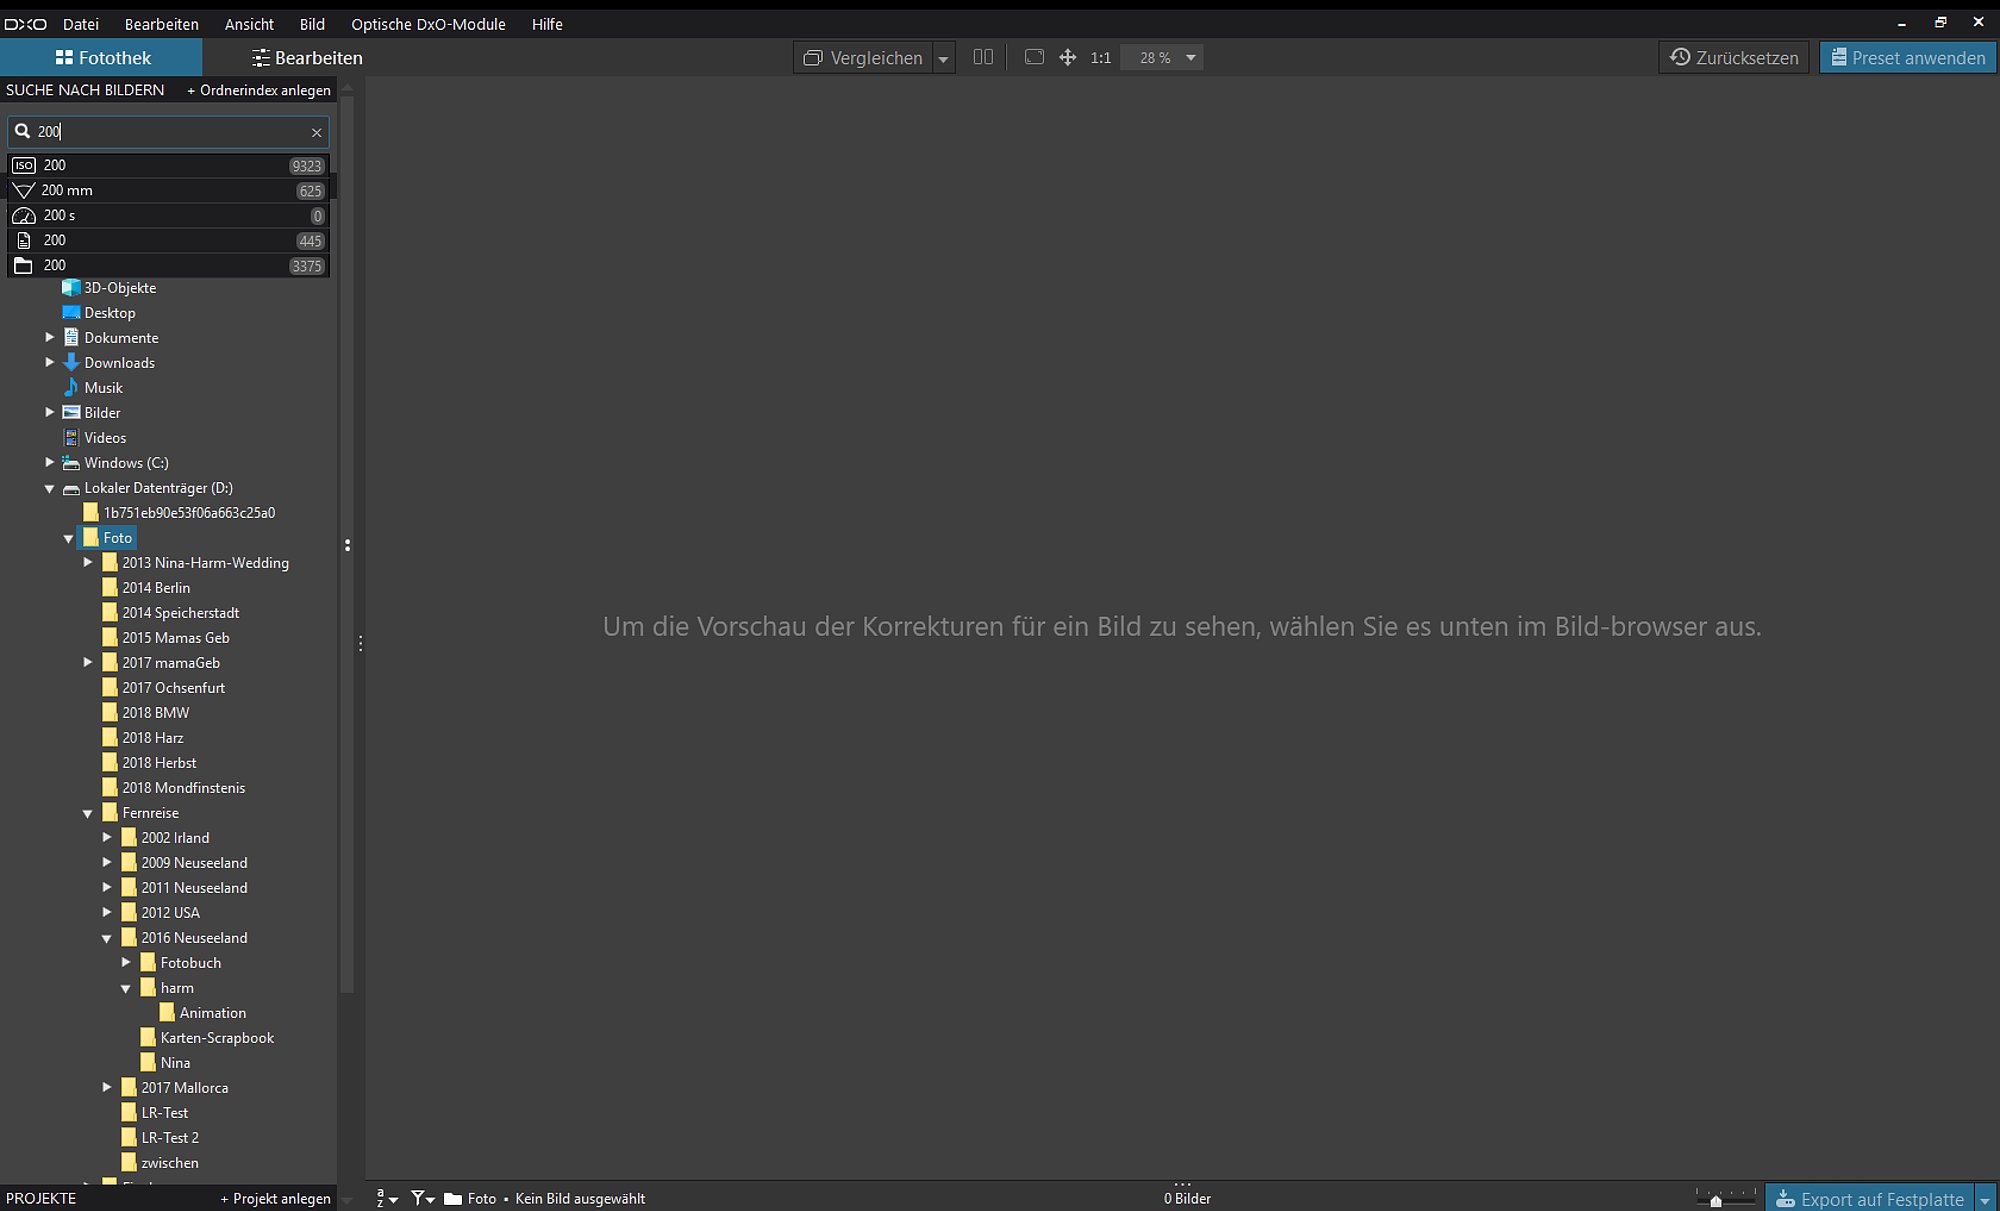Open the Vergleichen dropdown arrow
The image size is (2000, 1211).
[x=943, y=58]
